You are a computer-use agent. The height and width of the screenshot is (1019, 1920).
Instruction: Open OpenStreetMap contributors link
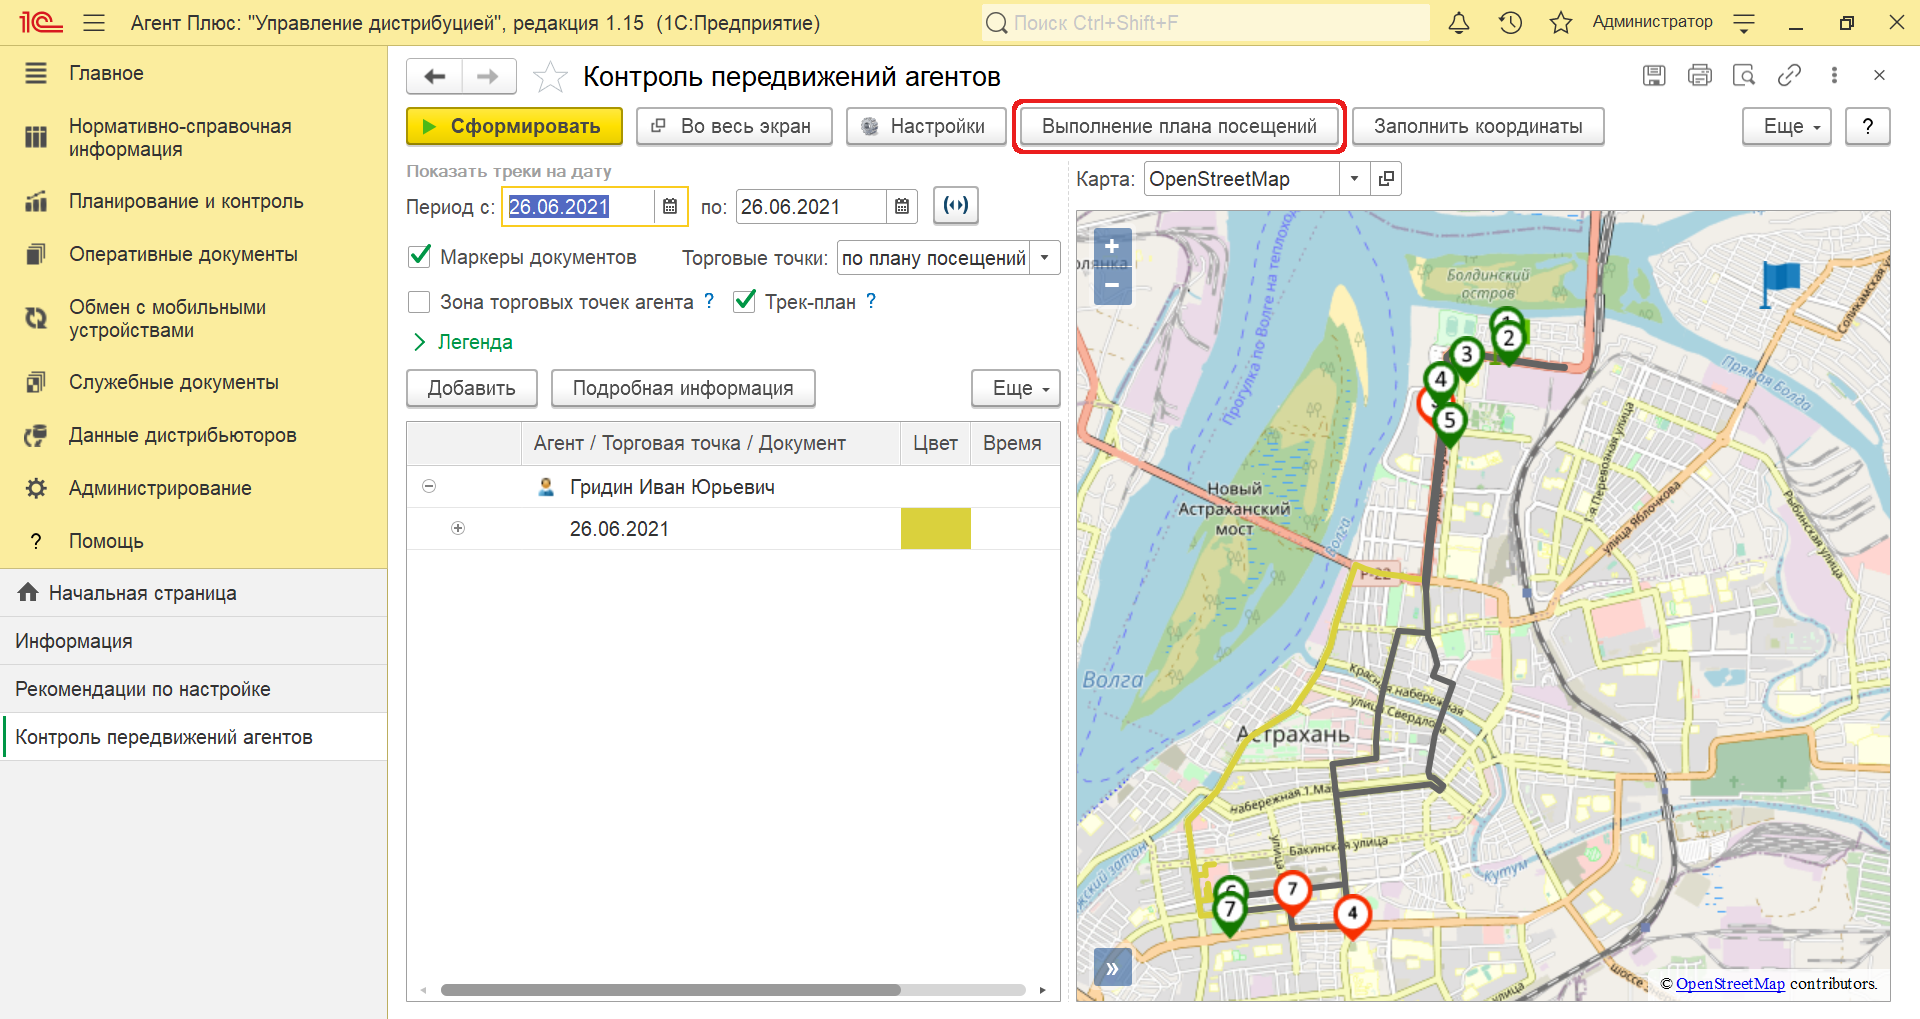click(x=1730, y=983)
